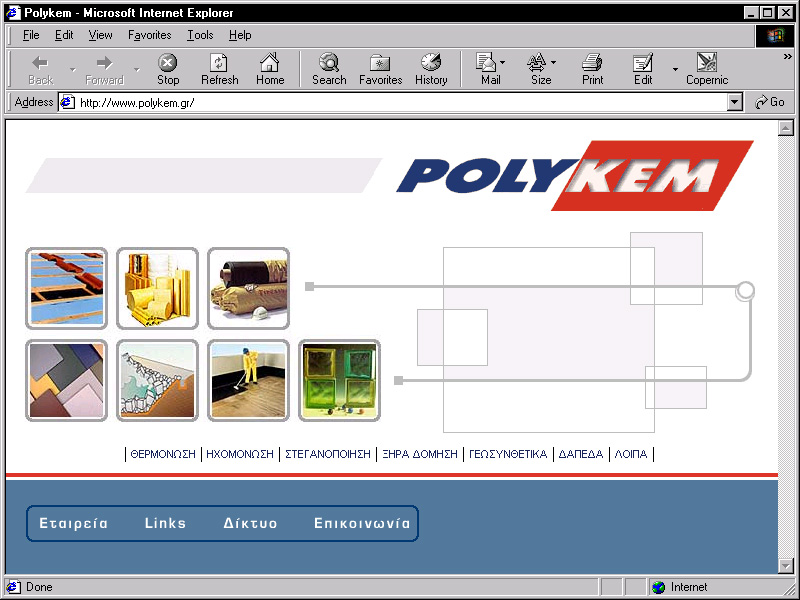This screenshot has width=800, height=600.
Task: Click the Internet zone globe icon
Action: coord(659,587)
